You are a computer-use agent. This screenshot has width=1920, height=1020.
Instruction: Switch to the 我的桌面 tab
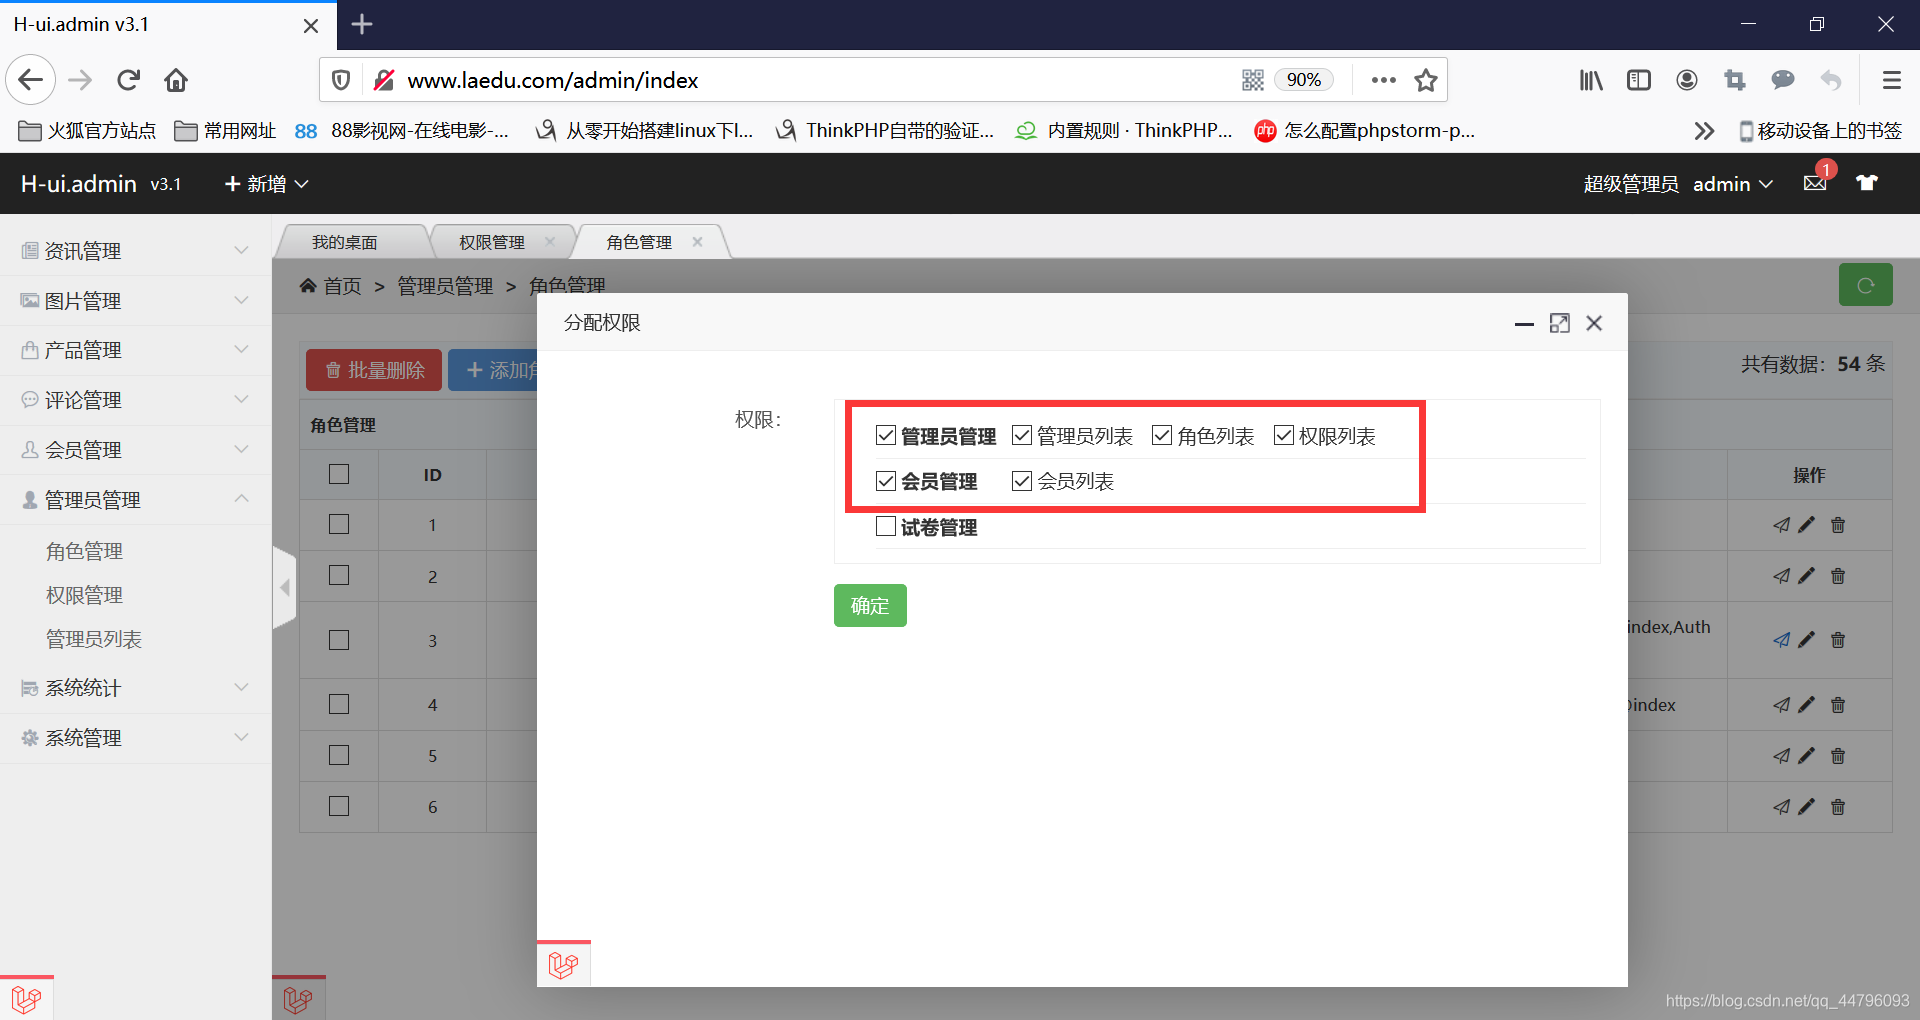pyautogui.click(x=345, y=242)
